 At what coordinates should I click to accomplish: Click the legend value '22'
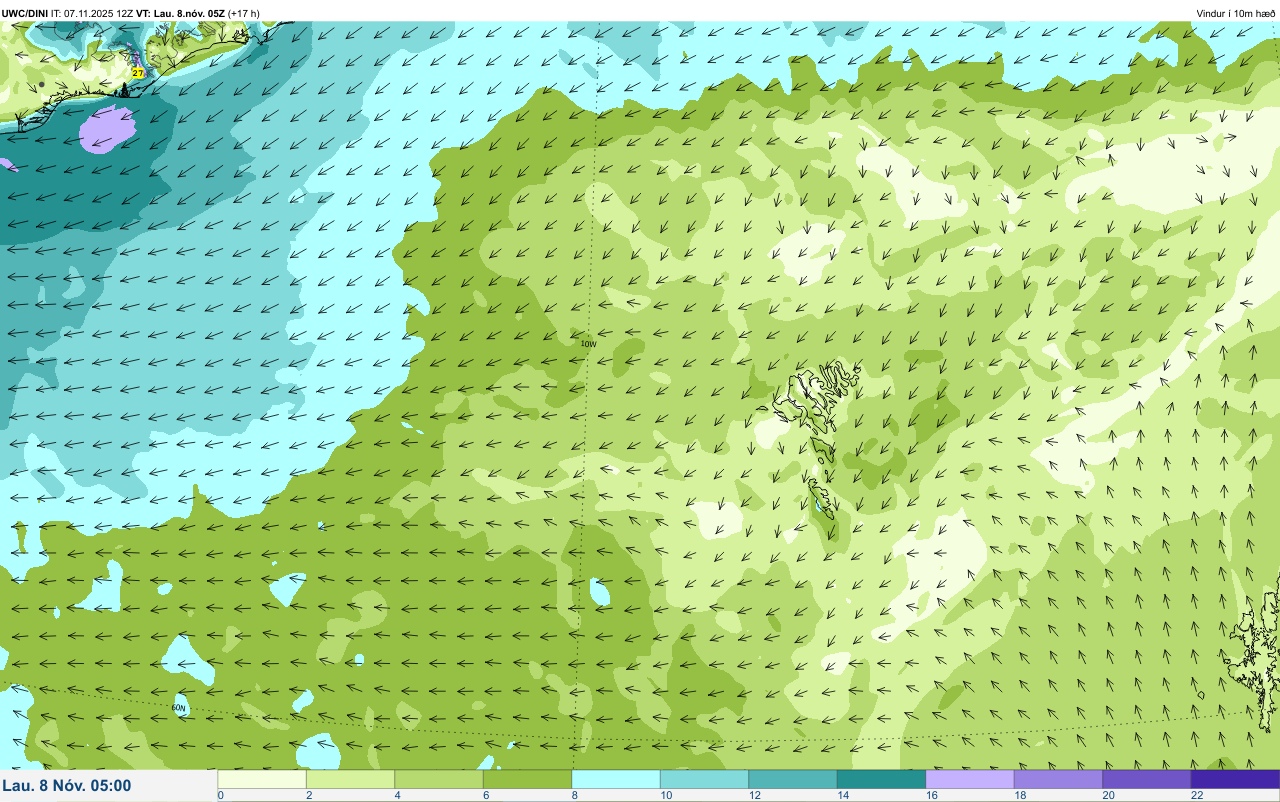[x=1196, y=795]
